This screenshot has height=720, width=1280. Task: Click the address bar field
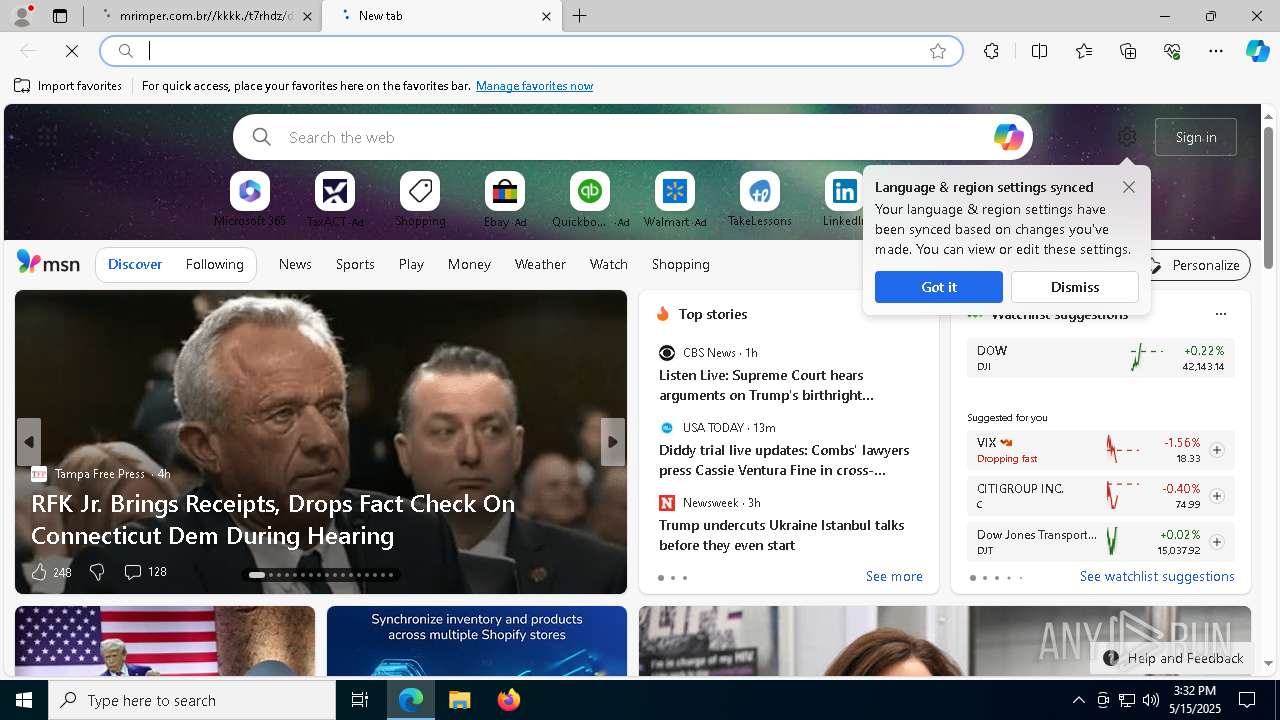point(532,51)
